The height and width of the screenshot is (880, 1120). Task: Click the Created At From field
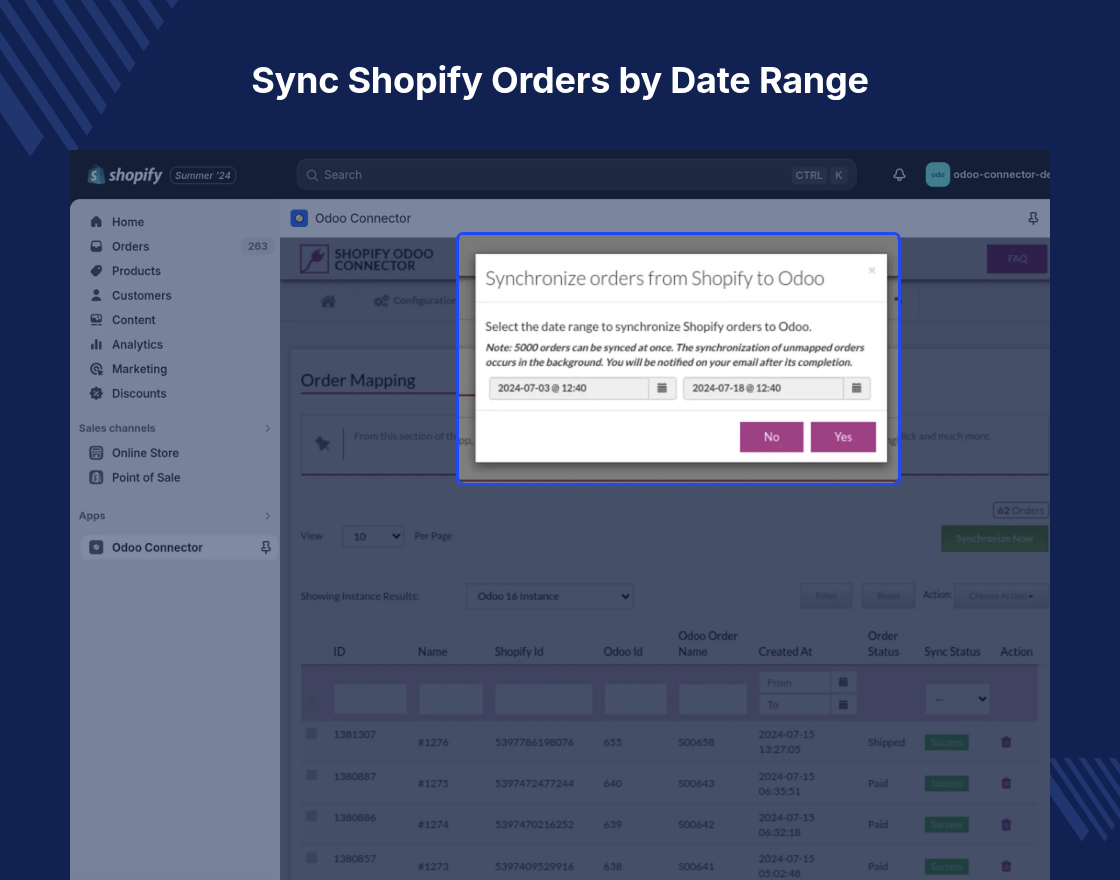796,682
